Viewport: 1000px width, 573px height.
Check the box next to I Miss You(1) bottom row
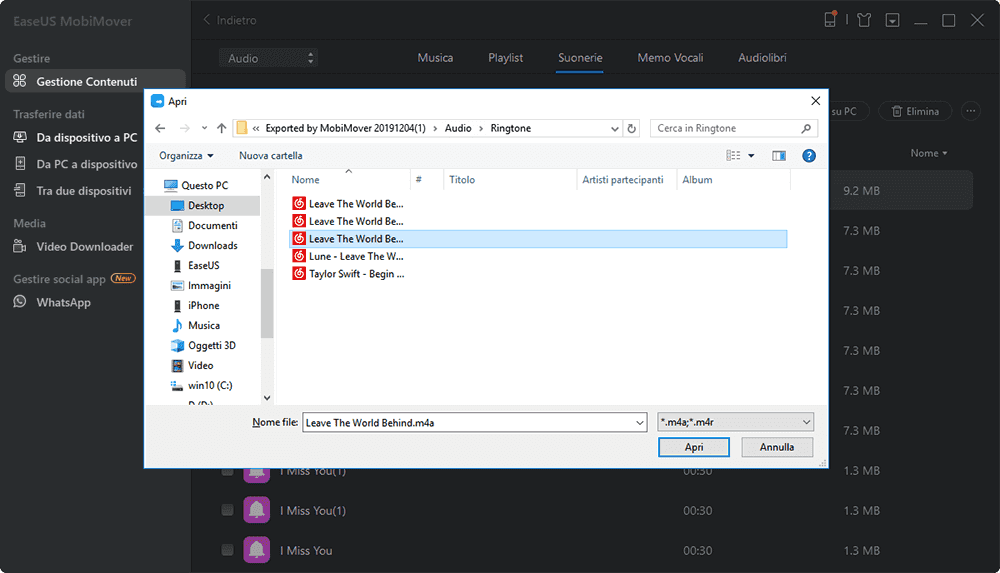click(227, 510)
